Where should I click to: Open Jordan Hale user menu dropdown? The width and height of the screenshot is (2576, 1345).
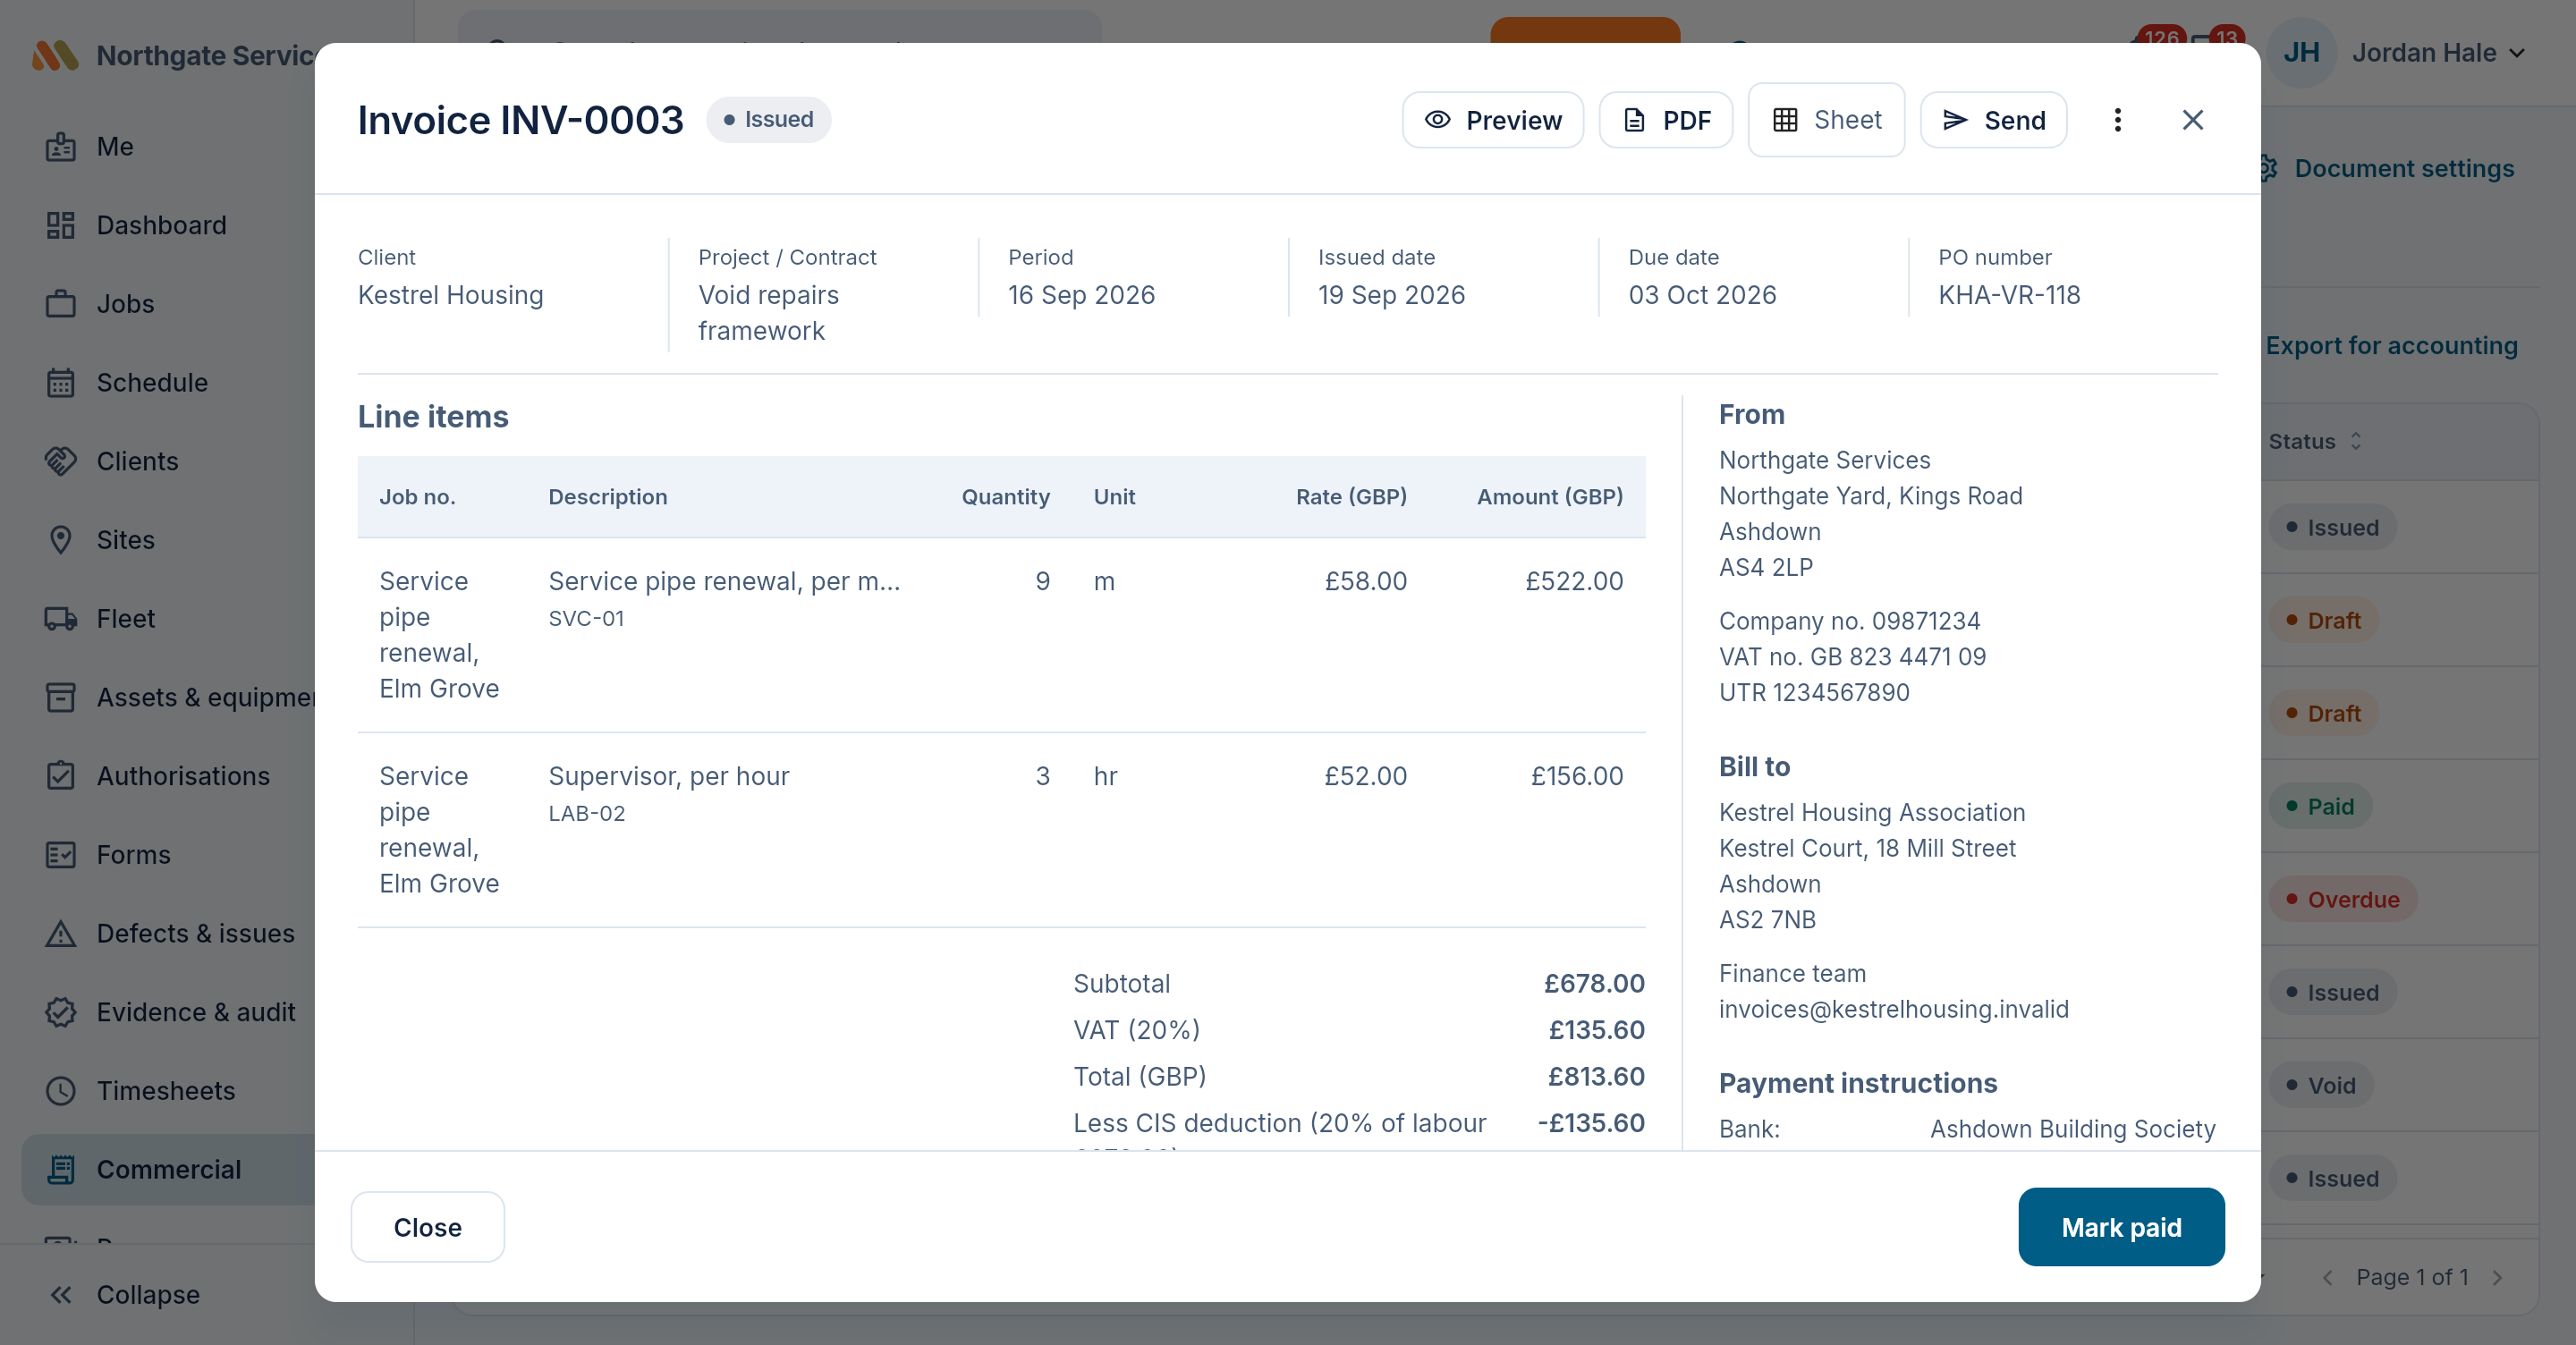tap(2438, 53)
